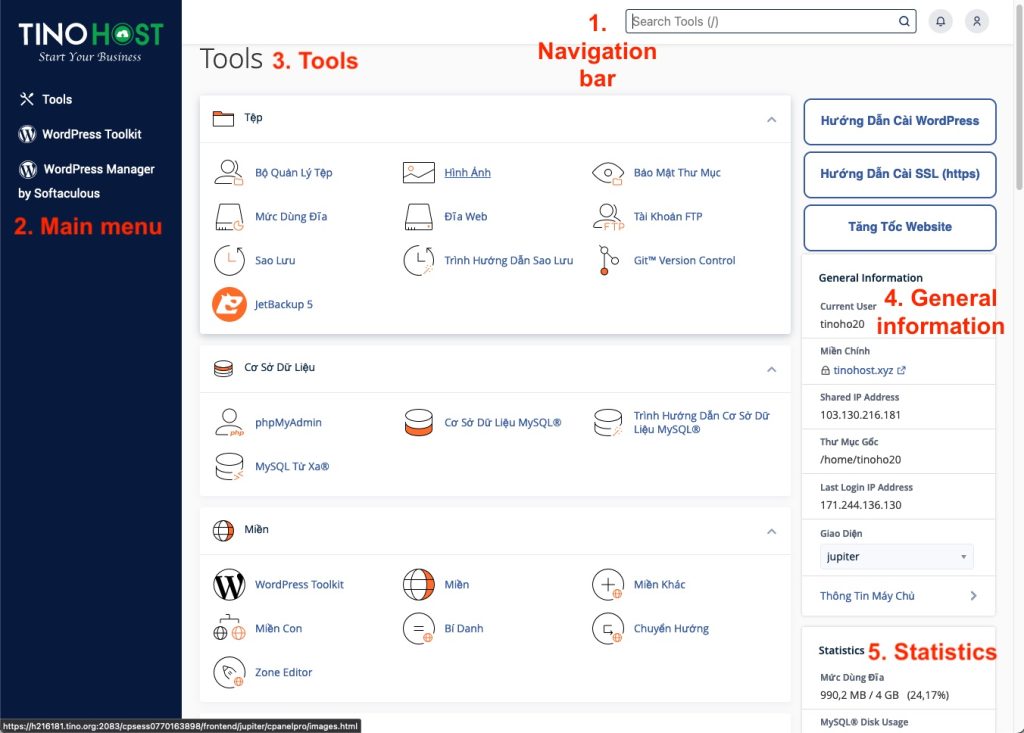Open the MySQL database wizard icon
This screenshot has height=733, width=1024.
point(608,423)
